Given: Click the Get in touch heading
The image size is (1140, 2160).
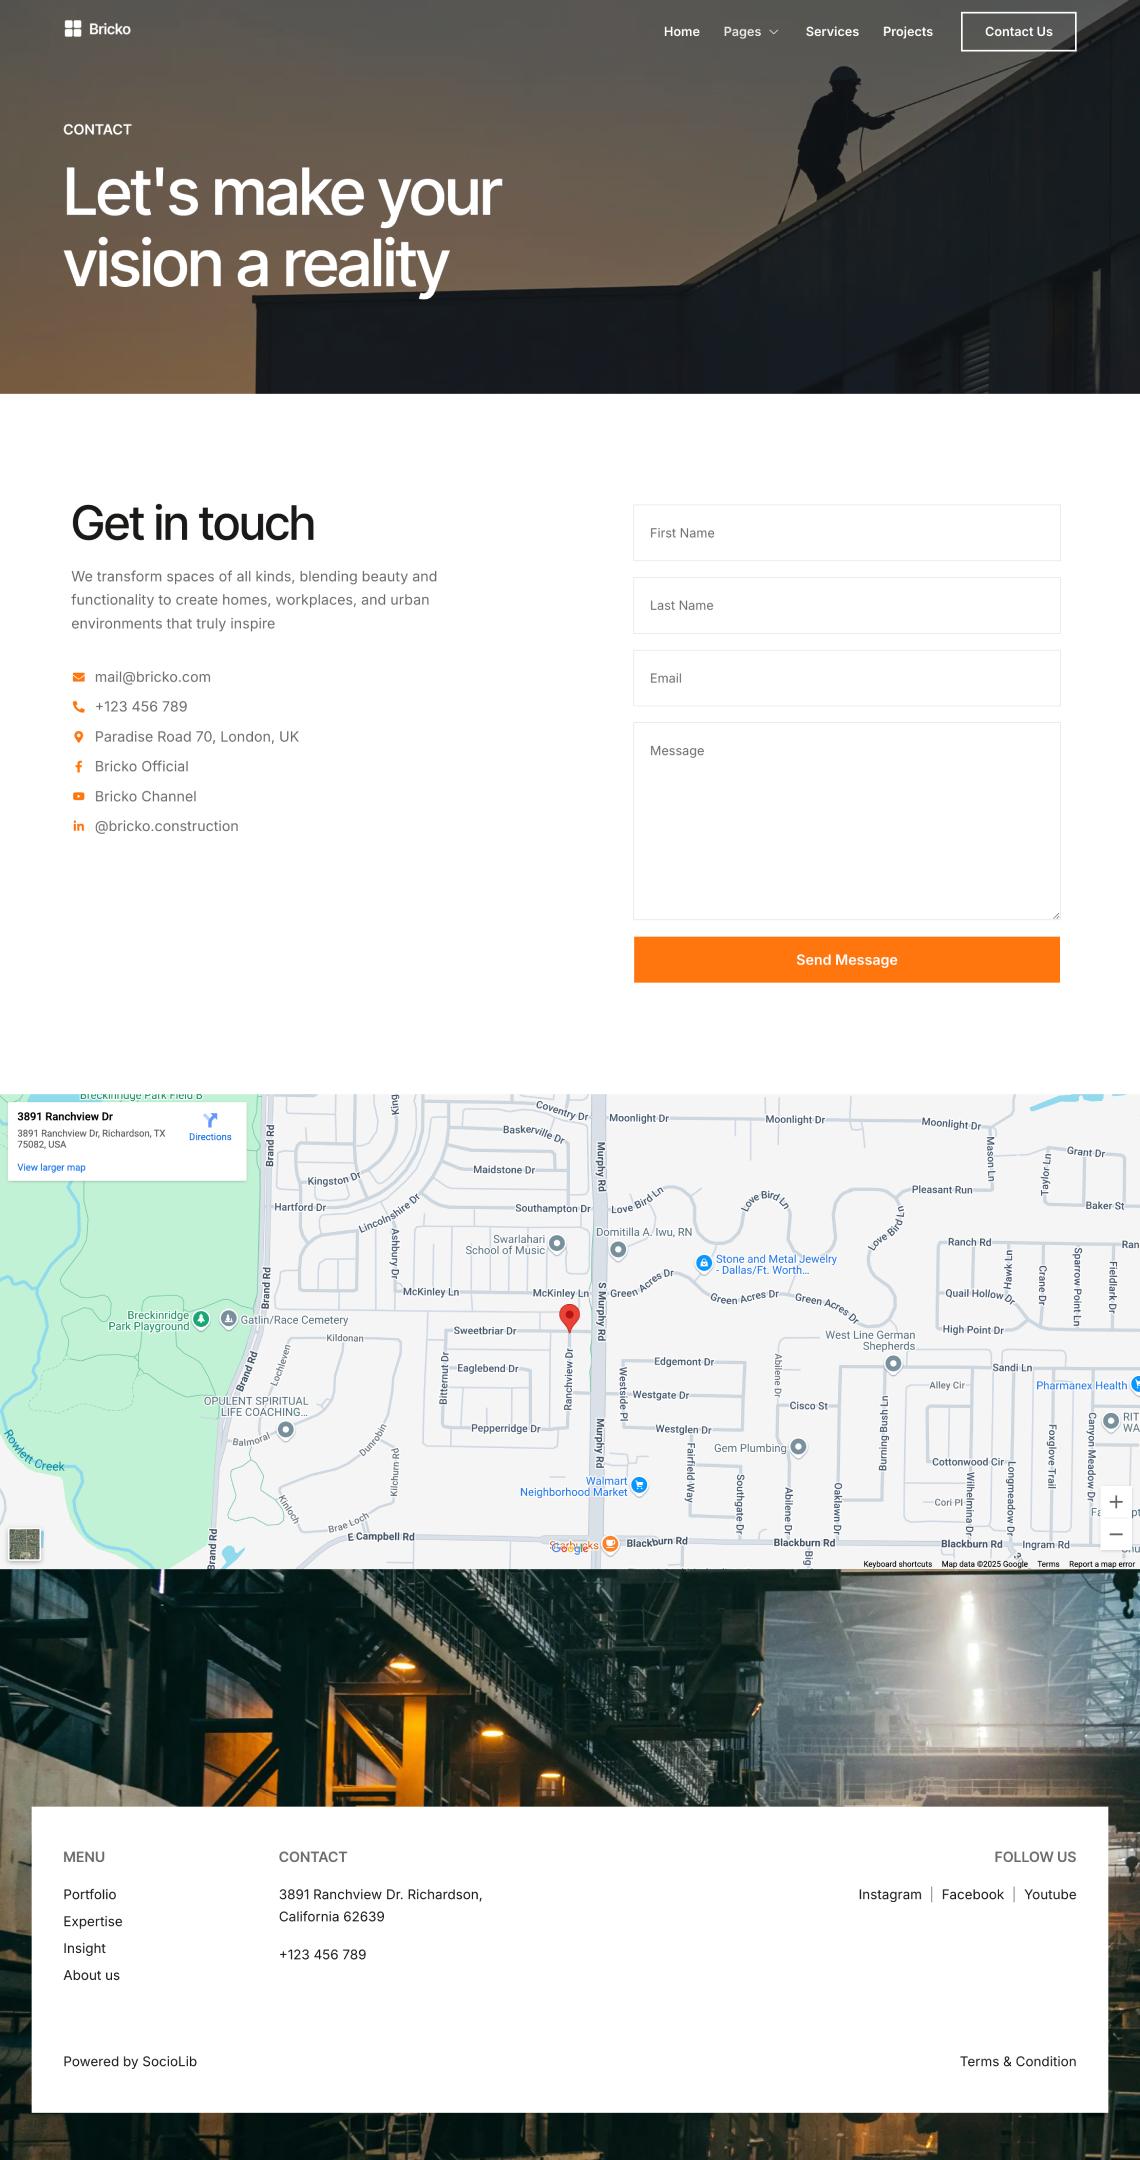Looking at the screenshot, I should click(193, 524).
